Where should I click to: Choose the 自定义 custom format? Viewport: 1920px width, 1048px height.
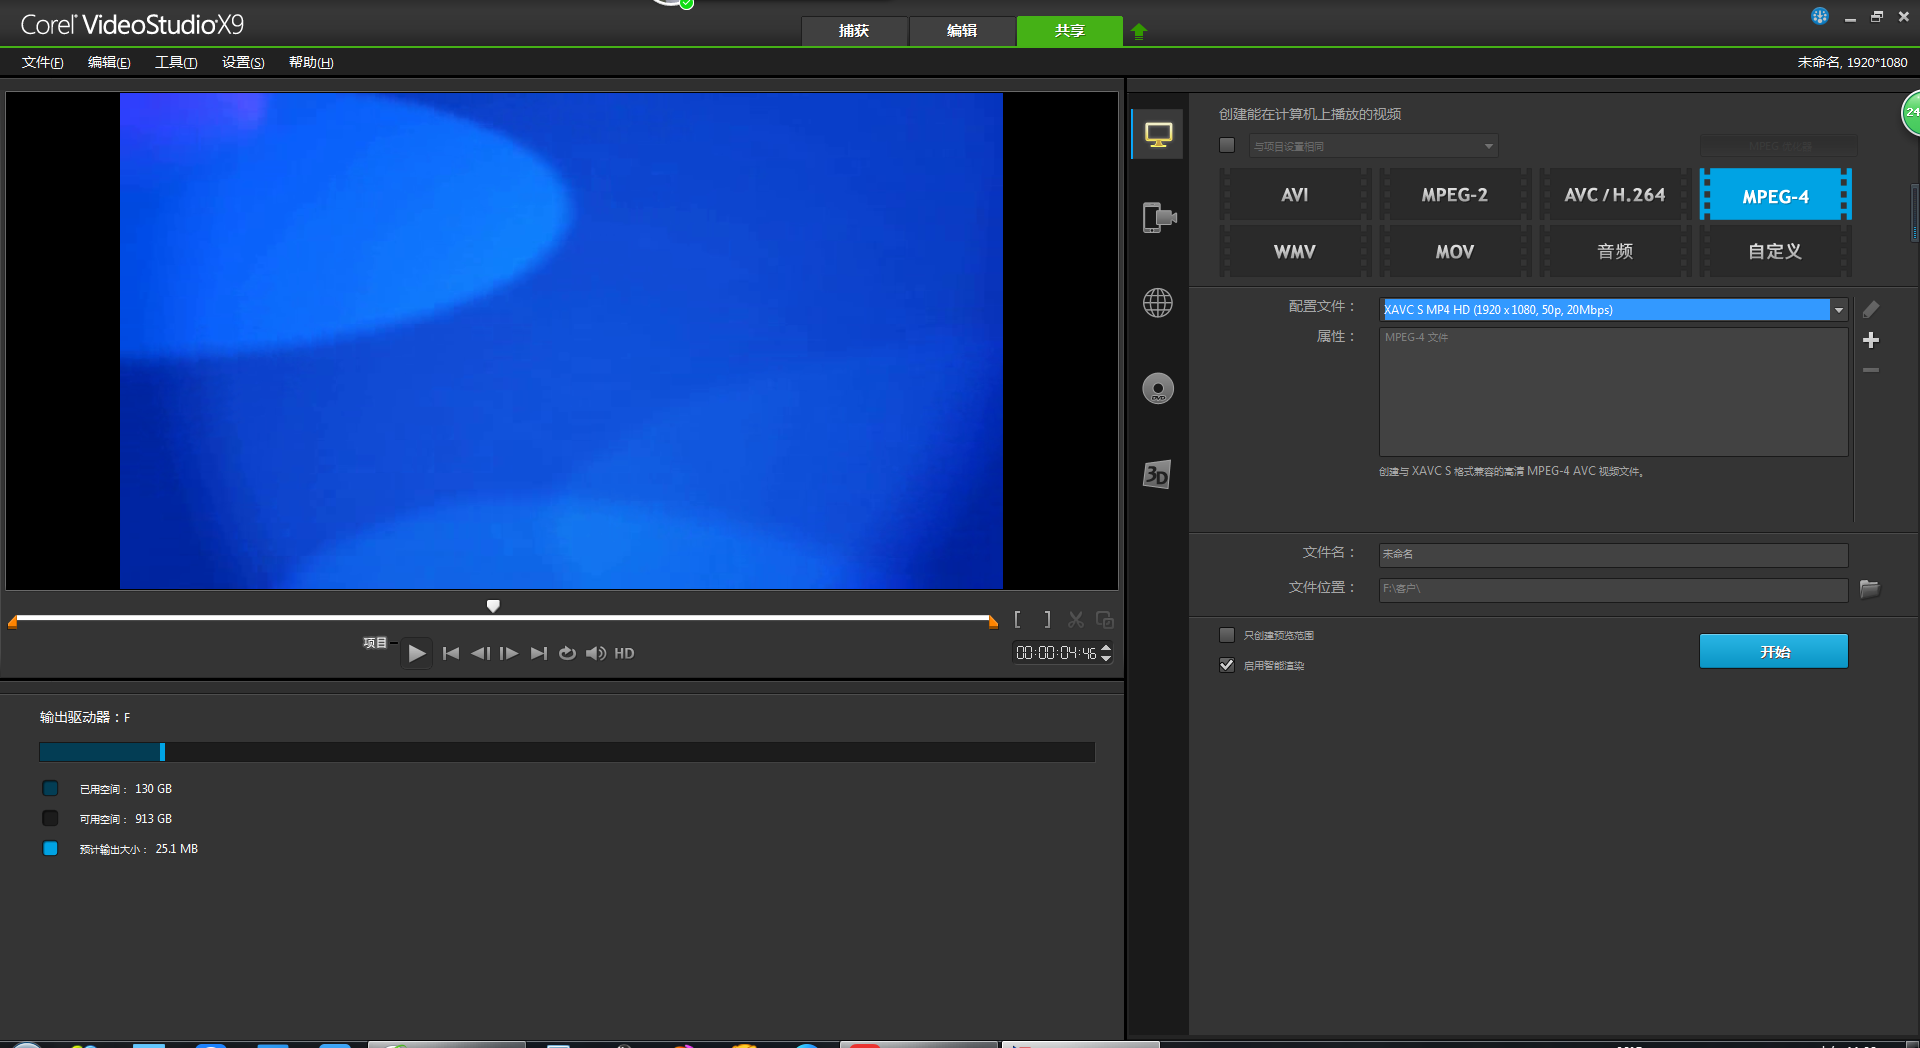tap(1776, 251)
